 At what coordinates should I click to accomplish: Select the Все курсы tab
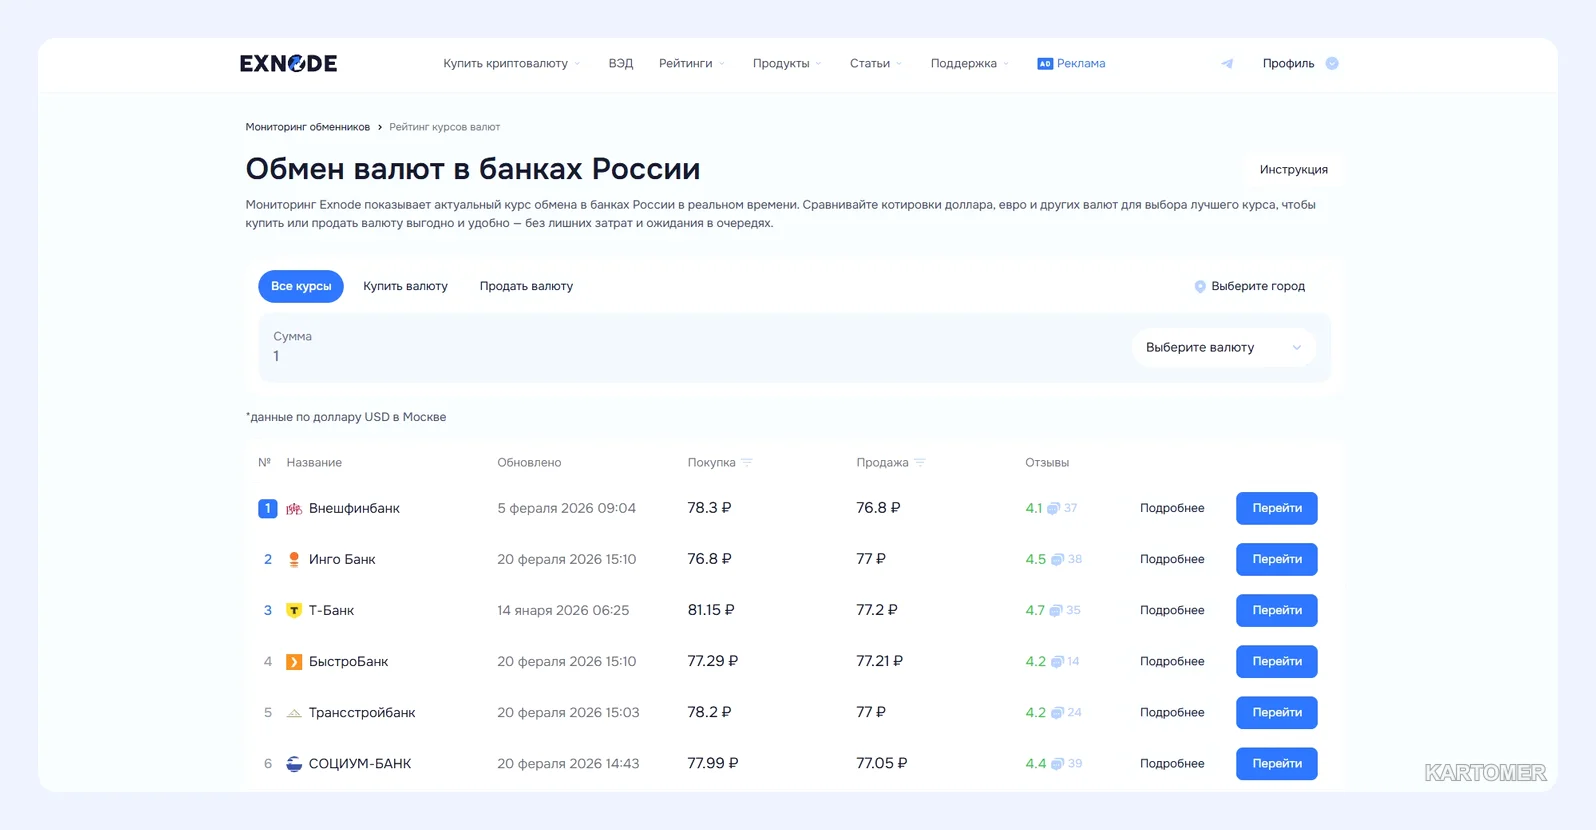[x=301, y=286]
